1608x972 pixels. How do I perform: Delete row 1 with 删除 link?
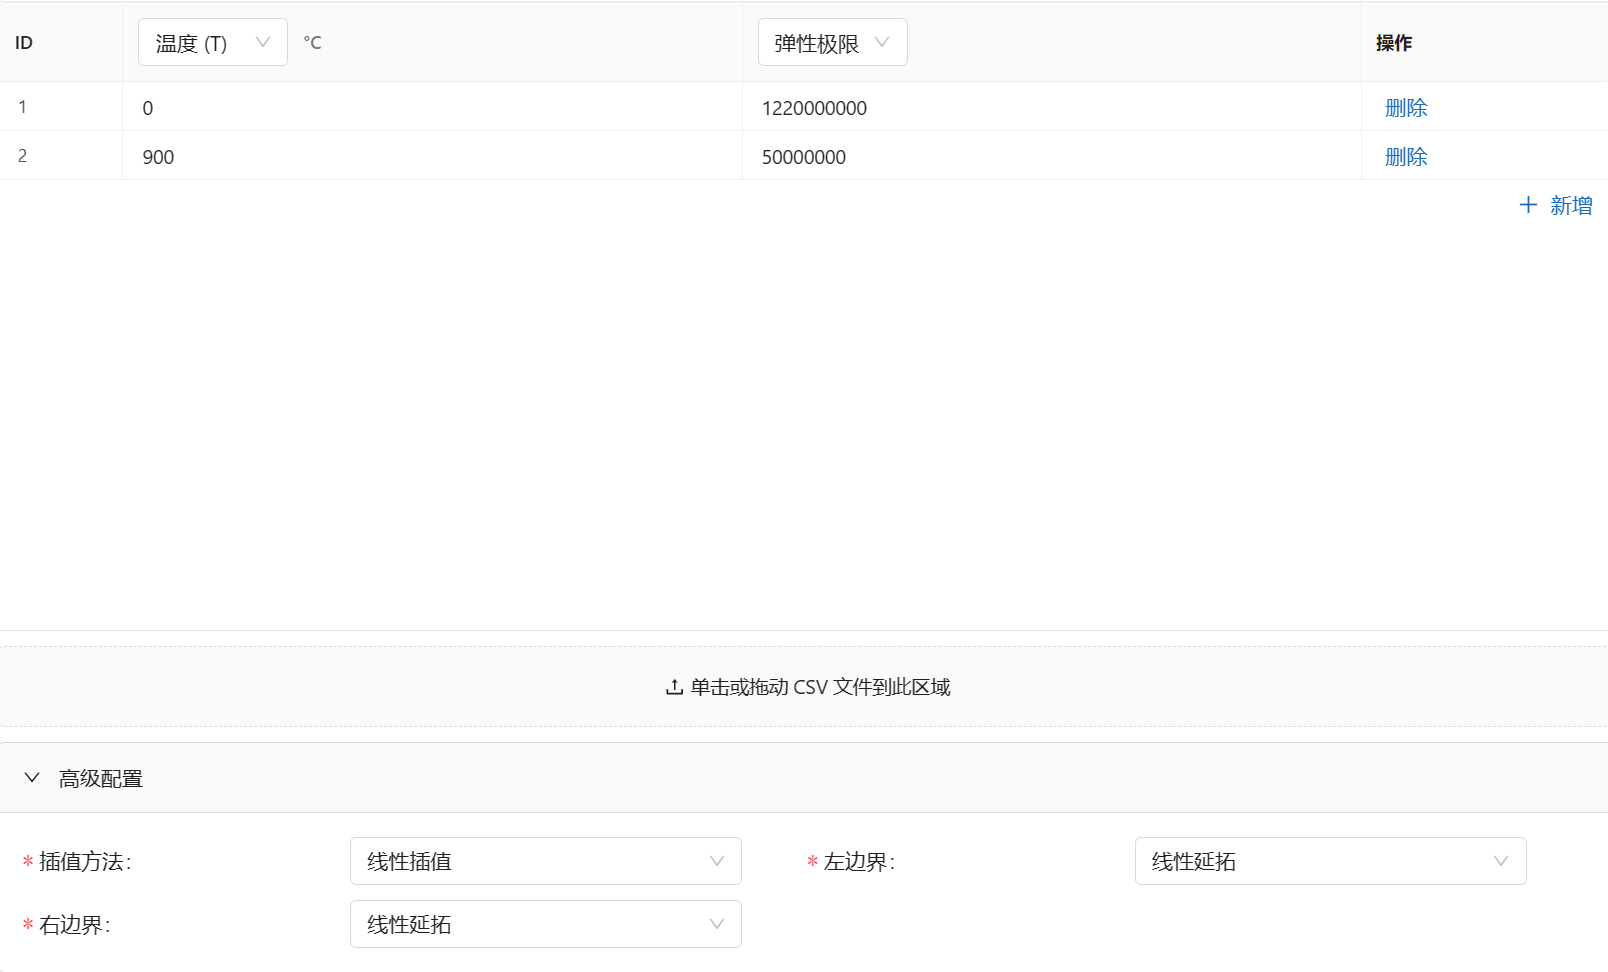click(1405, 108)
